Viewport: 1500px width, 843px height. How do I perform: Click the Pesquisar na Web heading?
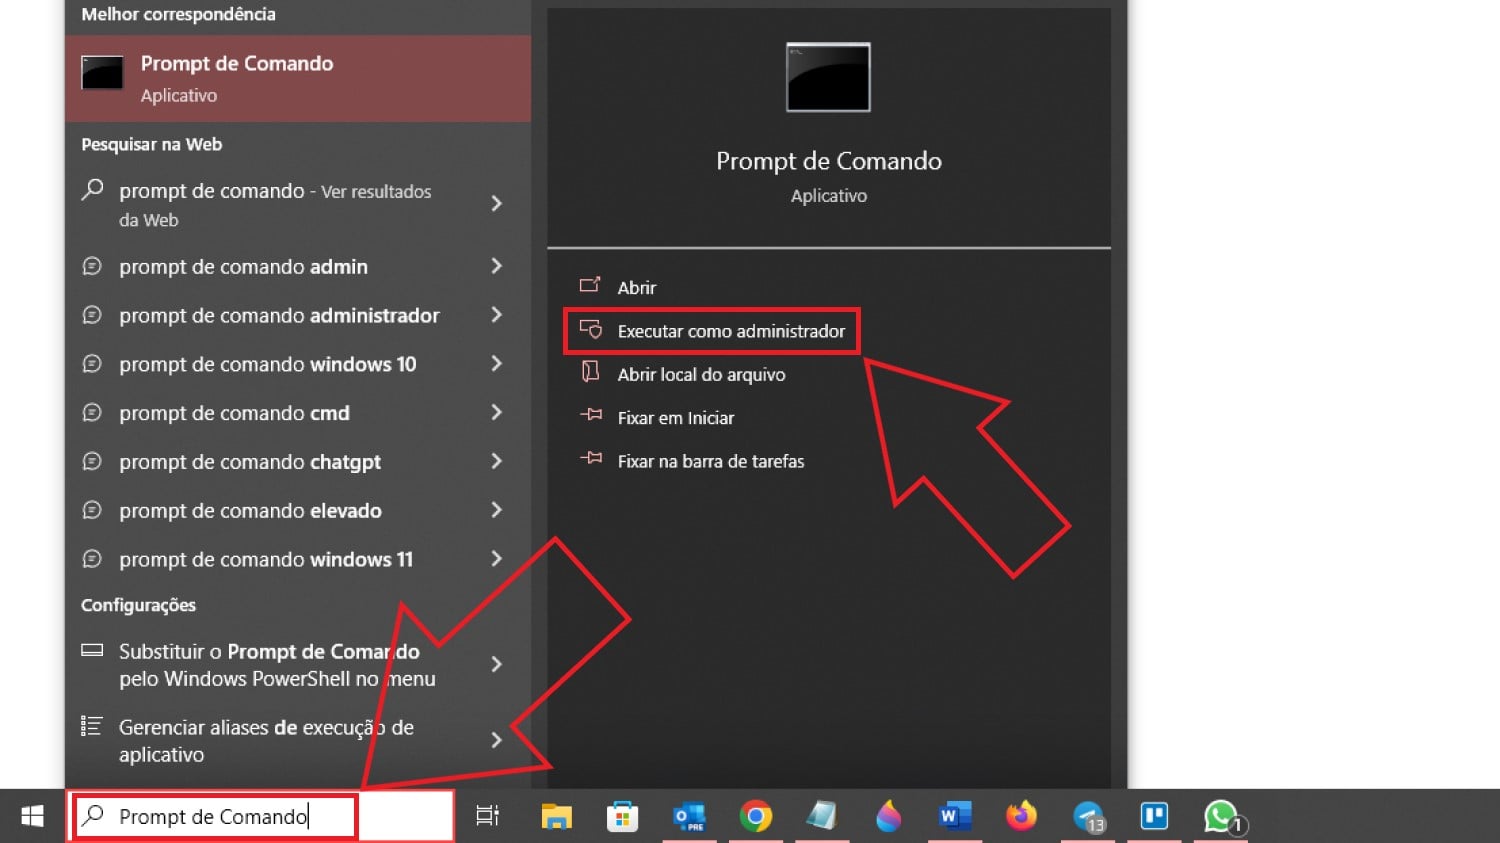pyautogui.click(x=152, y=144)
